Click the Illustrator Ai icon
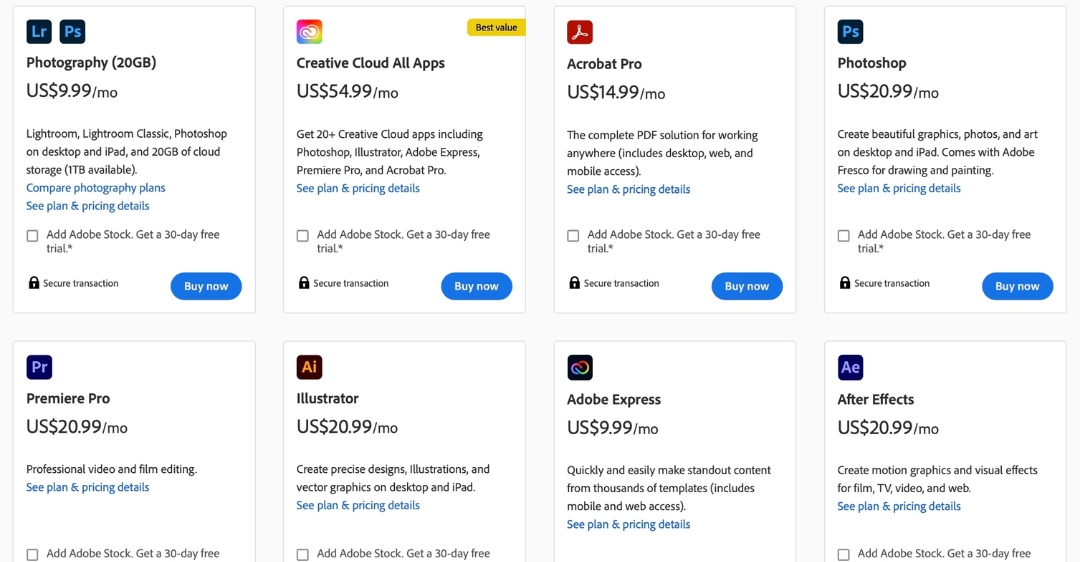 coord(309,367)
